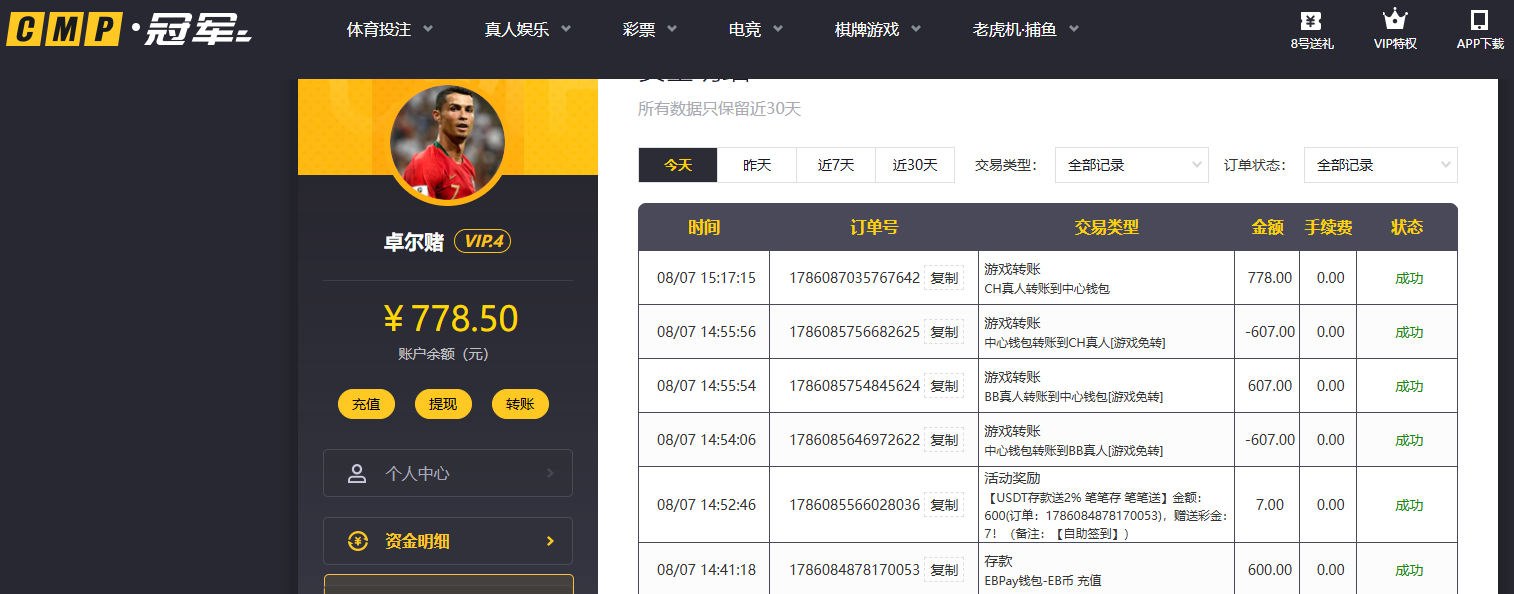Click timestamp 08/07 14:55:56

(x=706, y=332)
